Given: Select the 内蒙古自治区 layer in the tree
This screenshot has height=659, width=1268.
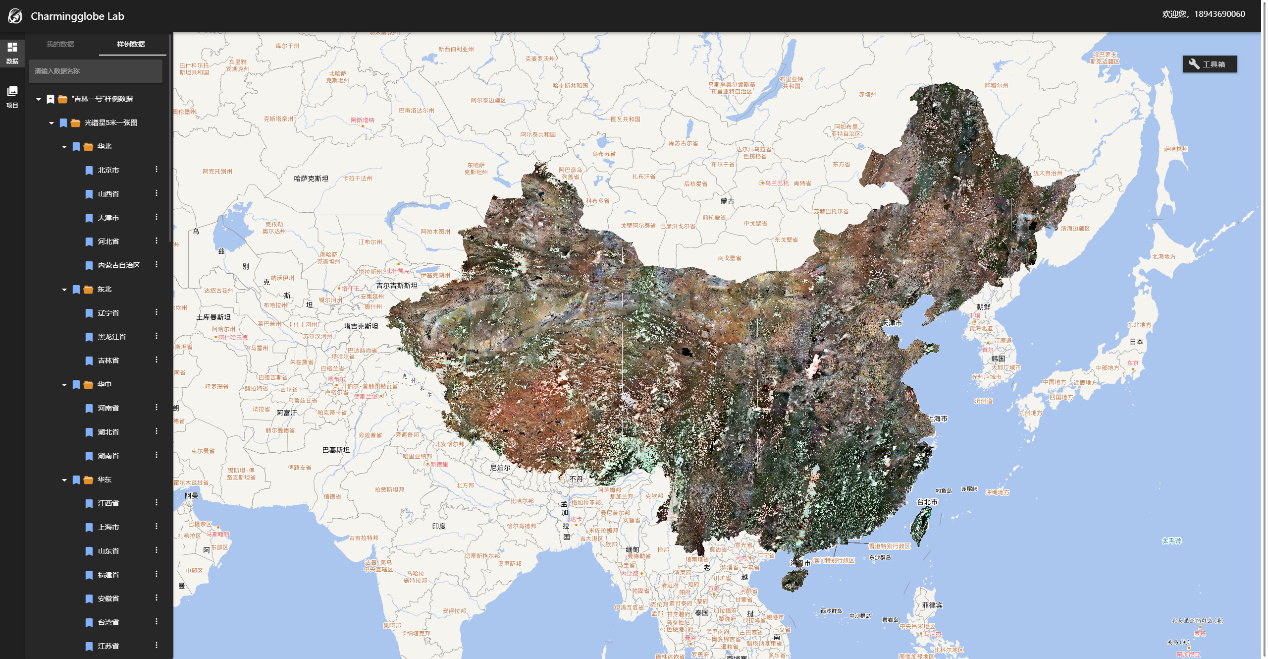Looking at the screenshot, I should (x=118, y=265).
